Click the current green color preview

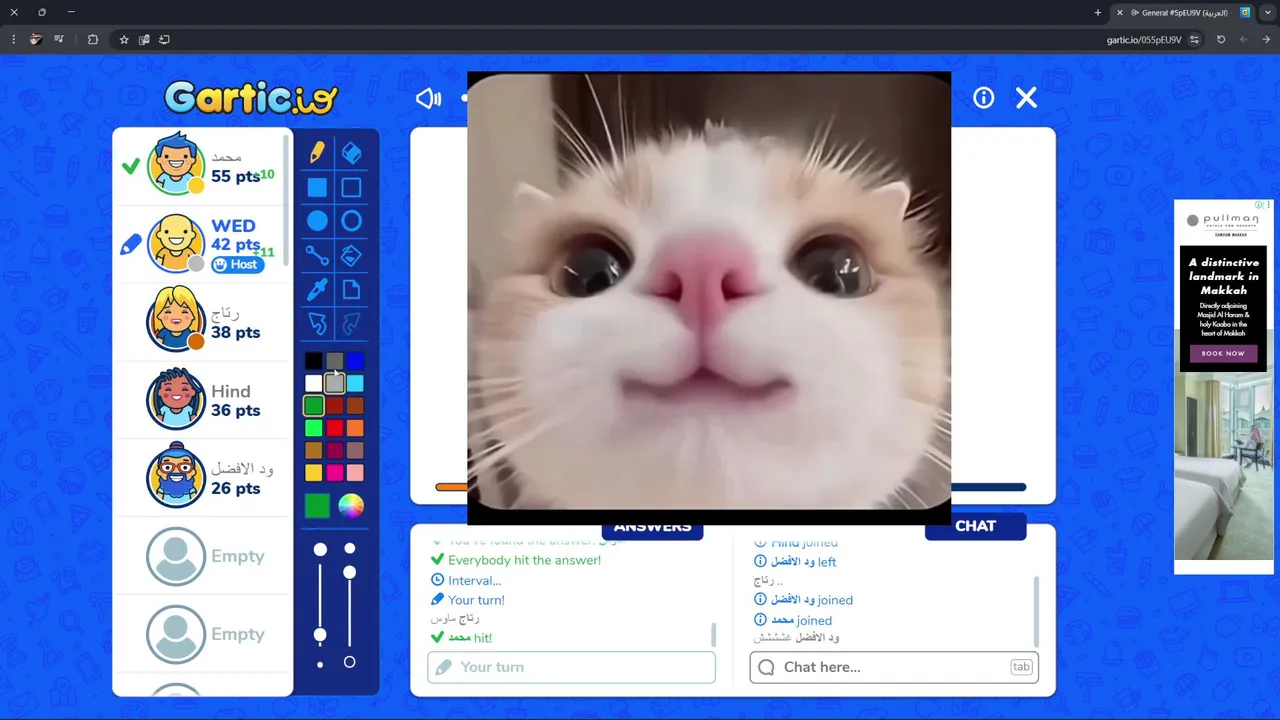(317, 506)
